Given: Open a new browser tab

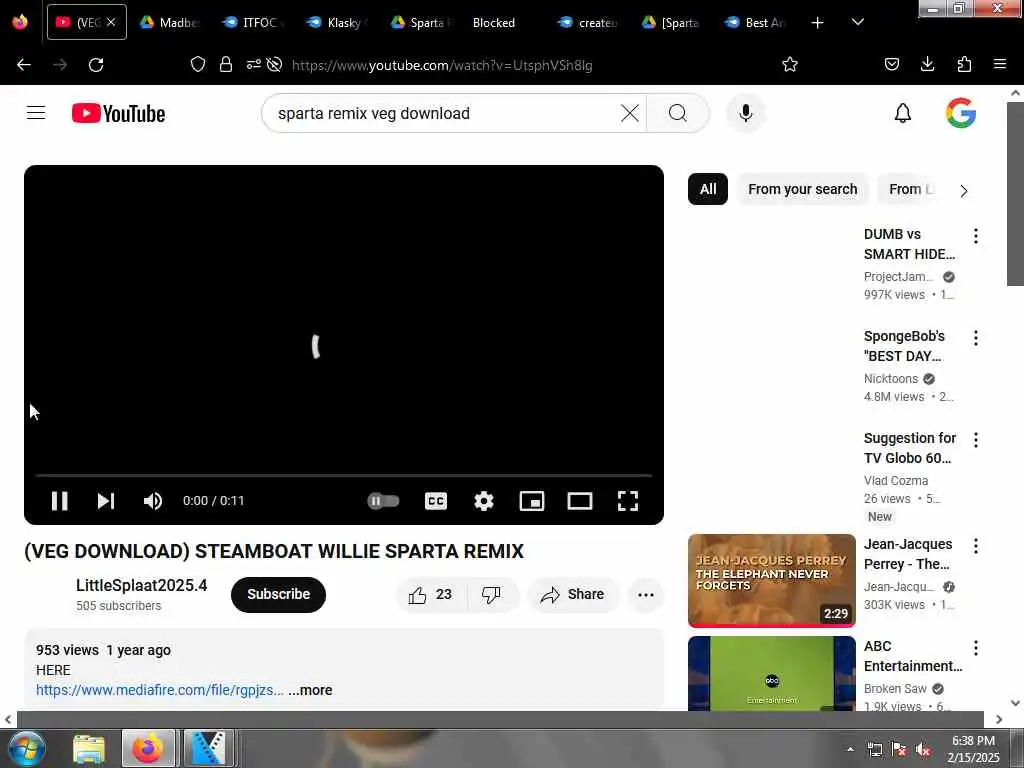Looking at the screenshot, I should (817, 23).
